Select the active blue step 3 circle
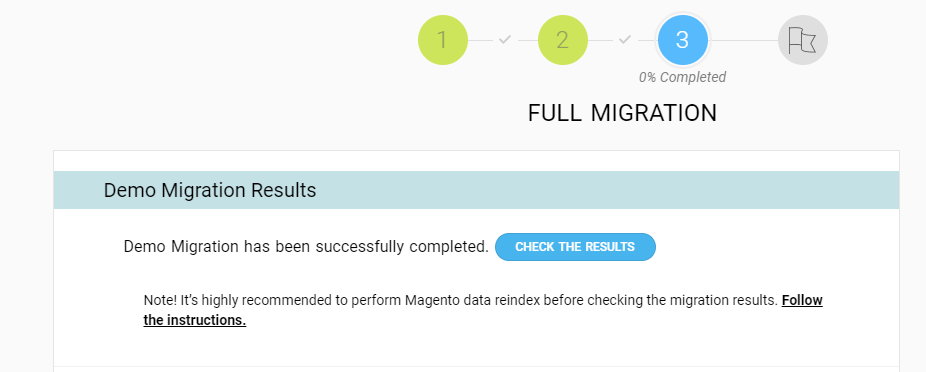The height and width of the screenshot is (372, 926). 682,40
